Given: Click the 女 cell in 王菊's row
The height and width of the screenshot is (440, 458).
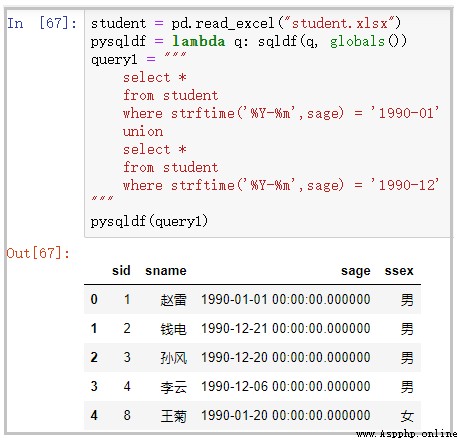Looking at the screenshot, I should pos(407,416).
